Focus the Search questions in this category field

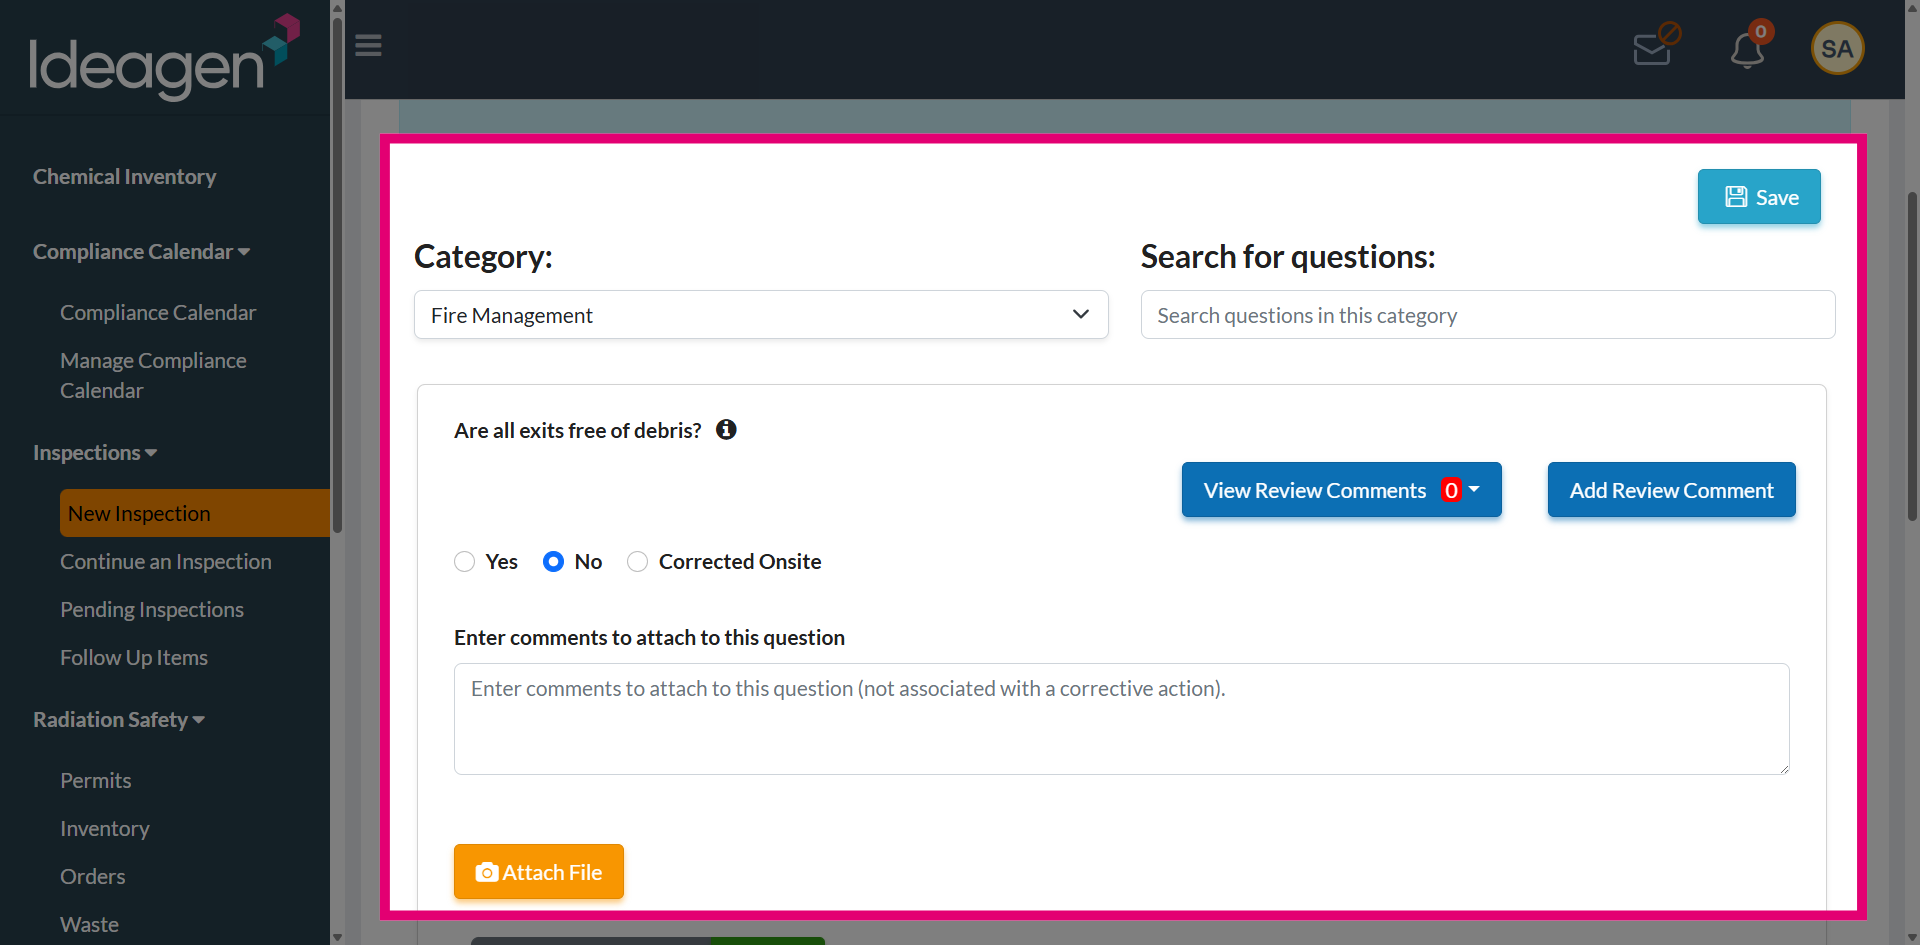[x=1488, y=315]
